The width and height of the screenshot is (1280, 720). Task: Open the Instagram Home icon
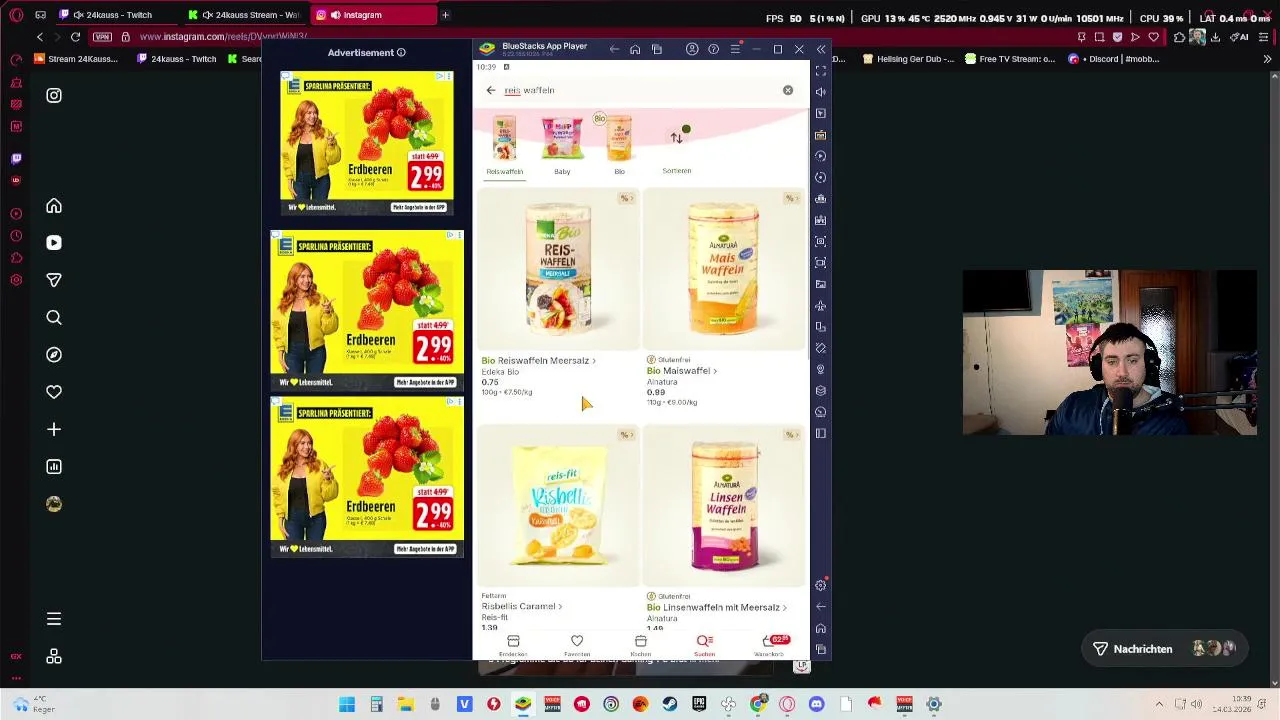point(54,206)
